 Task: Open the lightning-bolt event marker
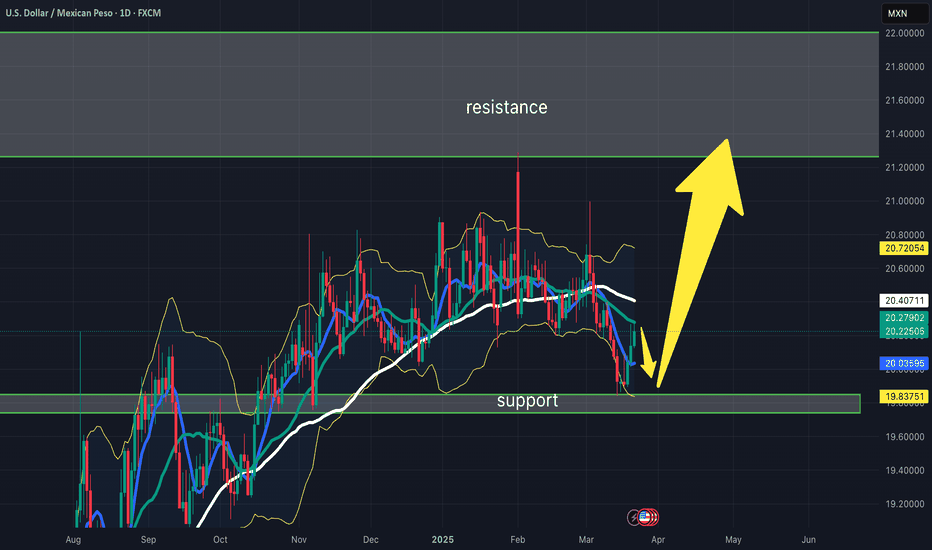(634, 518)
